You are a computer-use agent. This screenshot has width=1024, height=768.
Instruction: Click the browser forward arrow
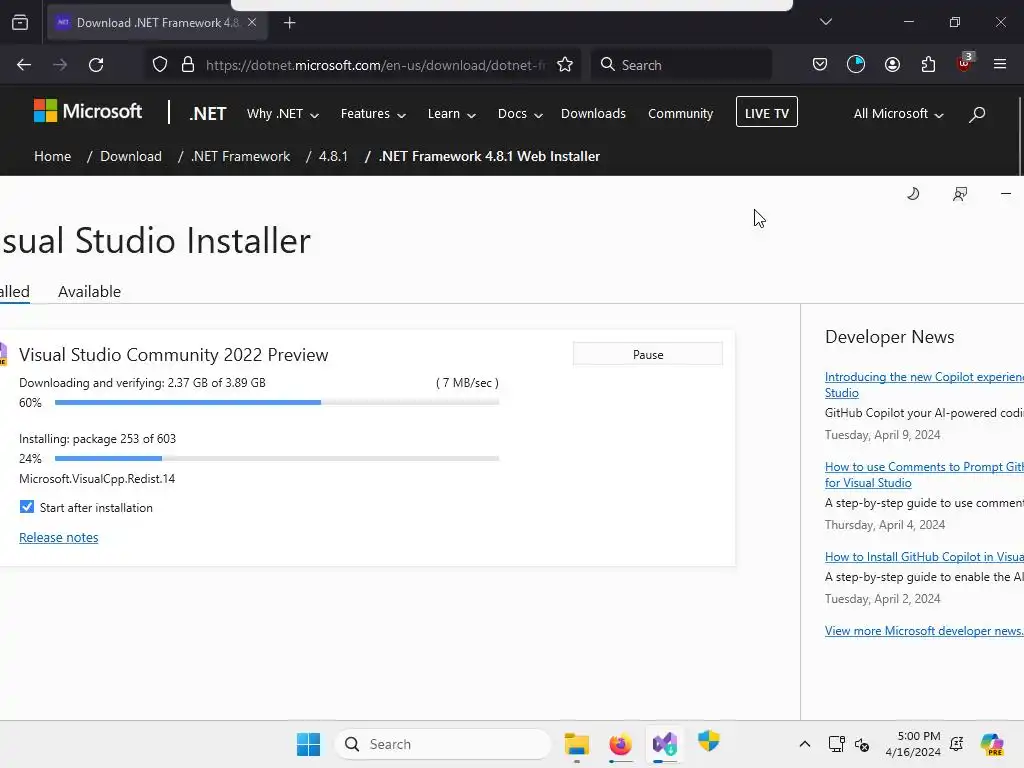click(60, 65)
